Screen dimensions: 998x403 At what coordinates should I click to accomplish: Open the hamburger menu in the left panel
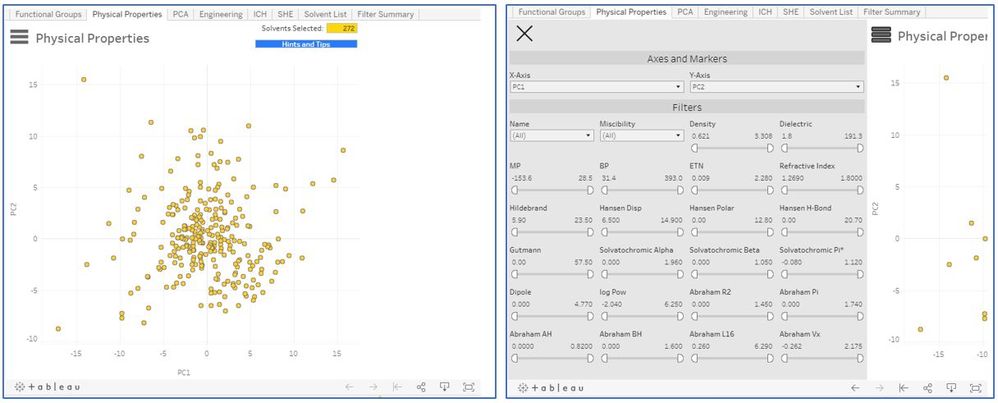click(x=19, y=38)
